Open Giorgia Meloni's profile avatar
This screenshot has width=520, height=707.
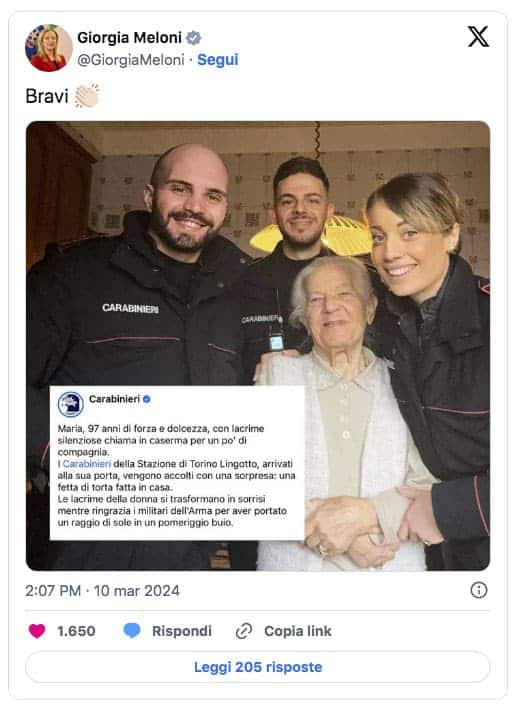(x=49, y=48)
